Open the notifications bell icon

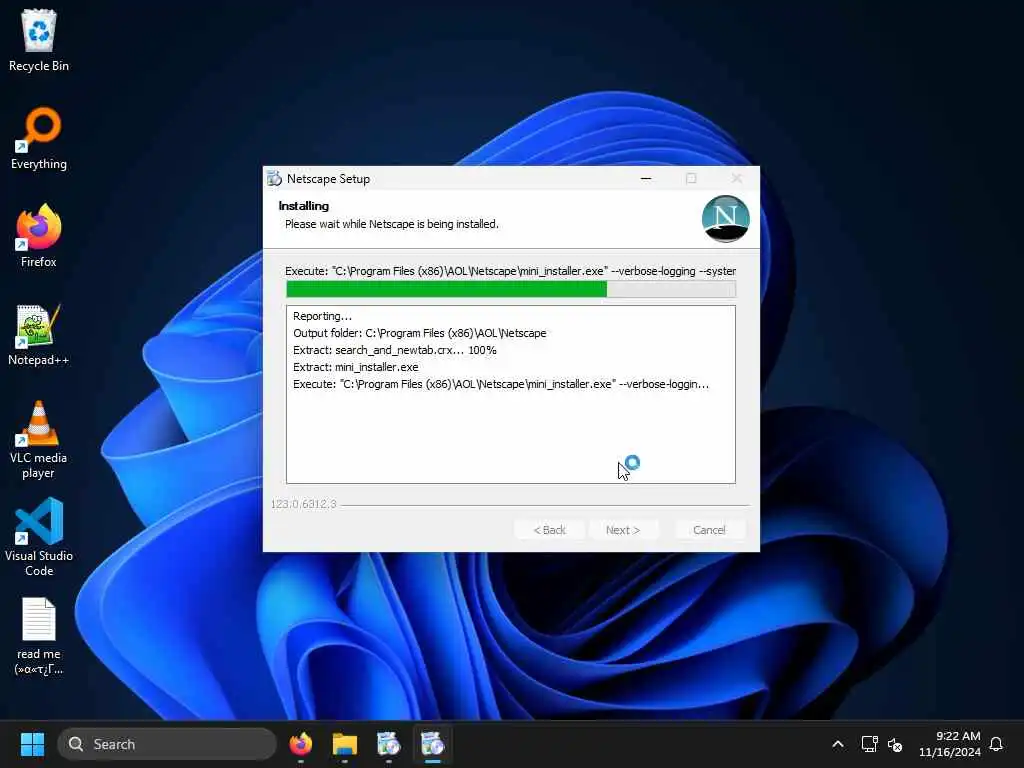click(x=997, y=744)
